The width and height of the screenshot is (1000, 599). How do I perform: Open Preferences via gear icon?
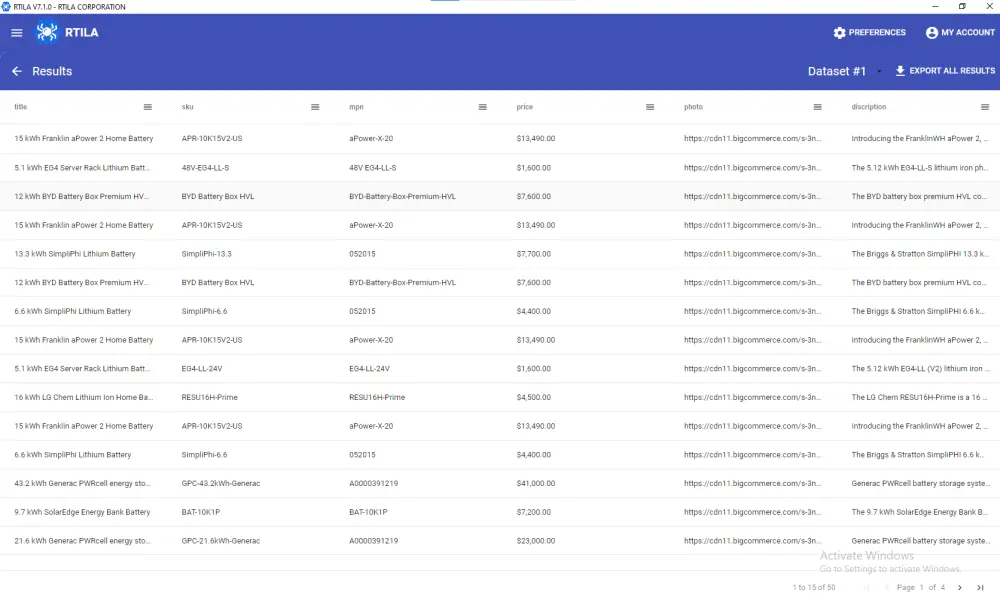[x=869, y=33]
